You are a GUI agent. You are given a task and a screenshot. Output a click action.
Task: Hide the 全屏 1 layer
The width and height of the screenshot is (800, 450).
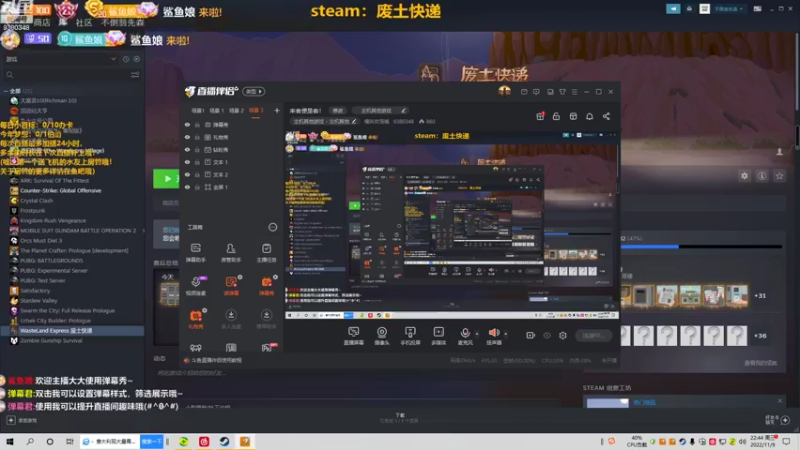tap(187, 187)
